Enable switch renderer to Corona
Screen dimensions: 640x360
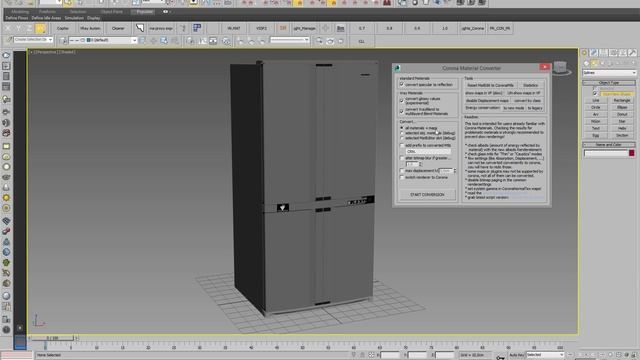402,178
